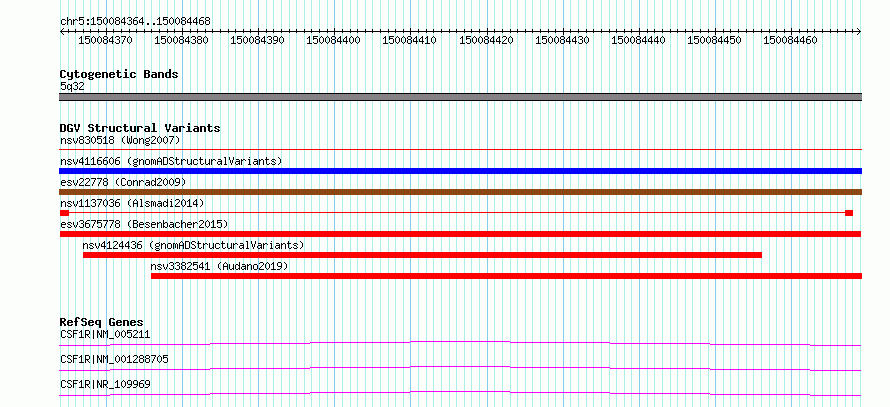Open gene label CSF1R|NM_005211
890x407 pixels.
tap(105, 334)
